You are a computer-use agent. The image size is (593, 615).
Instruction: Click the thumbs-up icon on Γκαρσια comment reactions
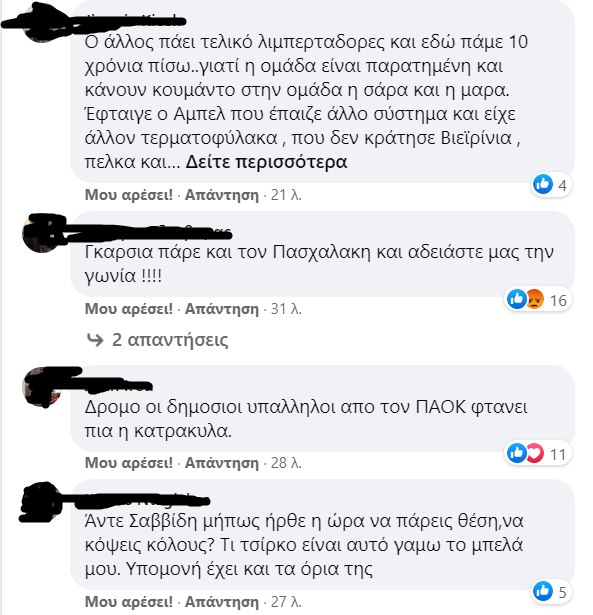coord(517,299)
